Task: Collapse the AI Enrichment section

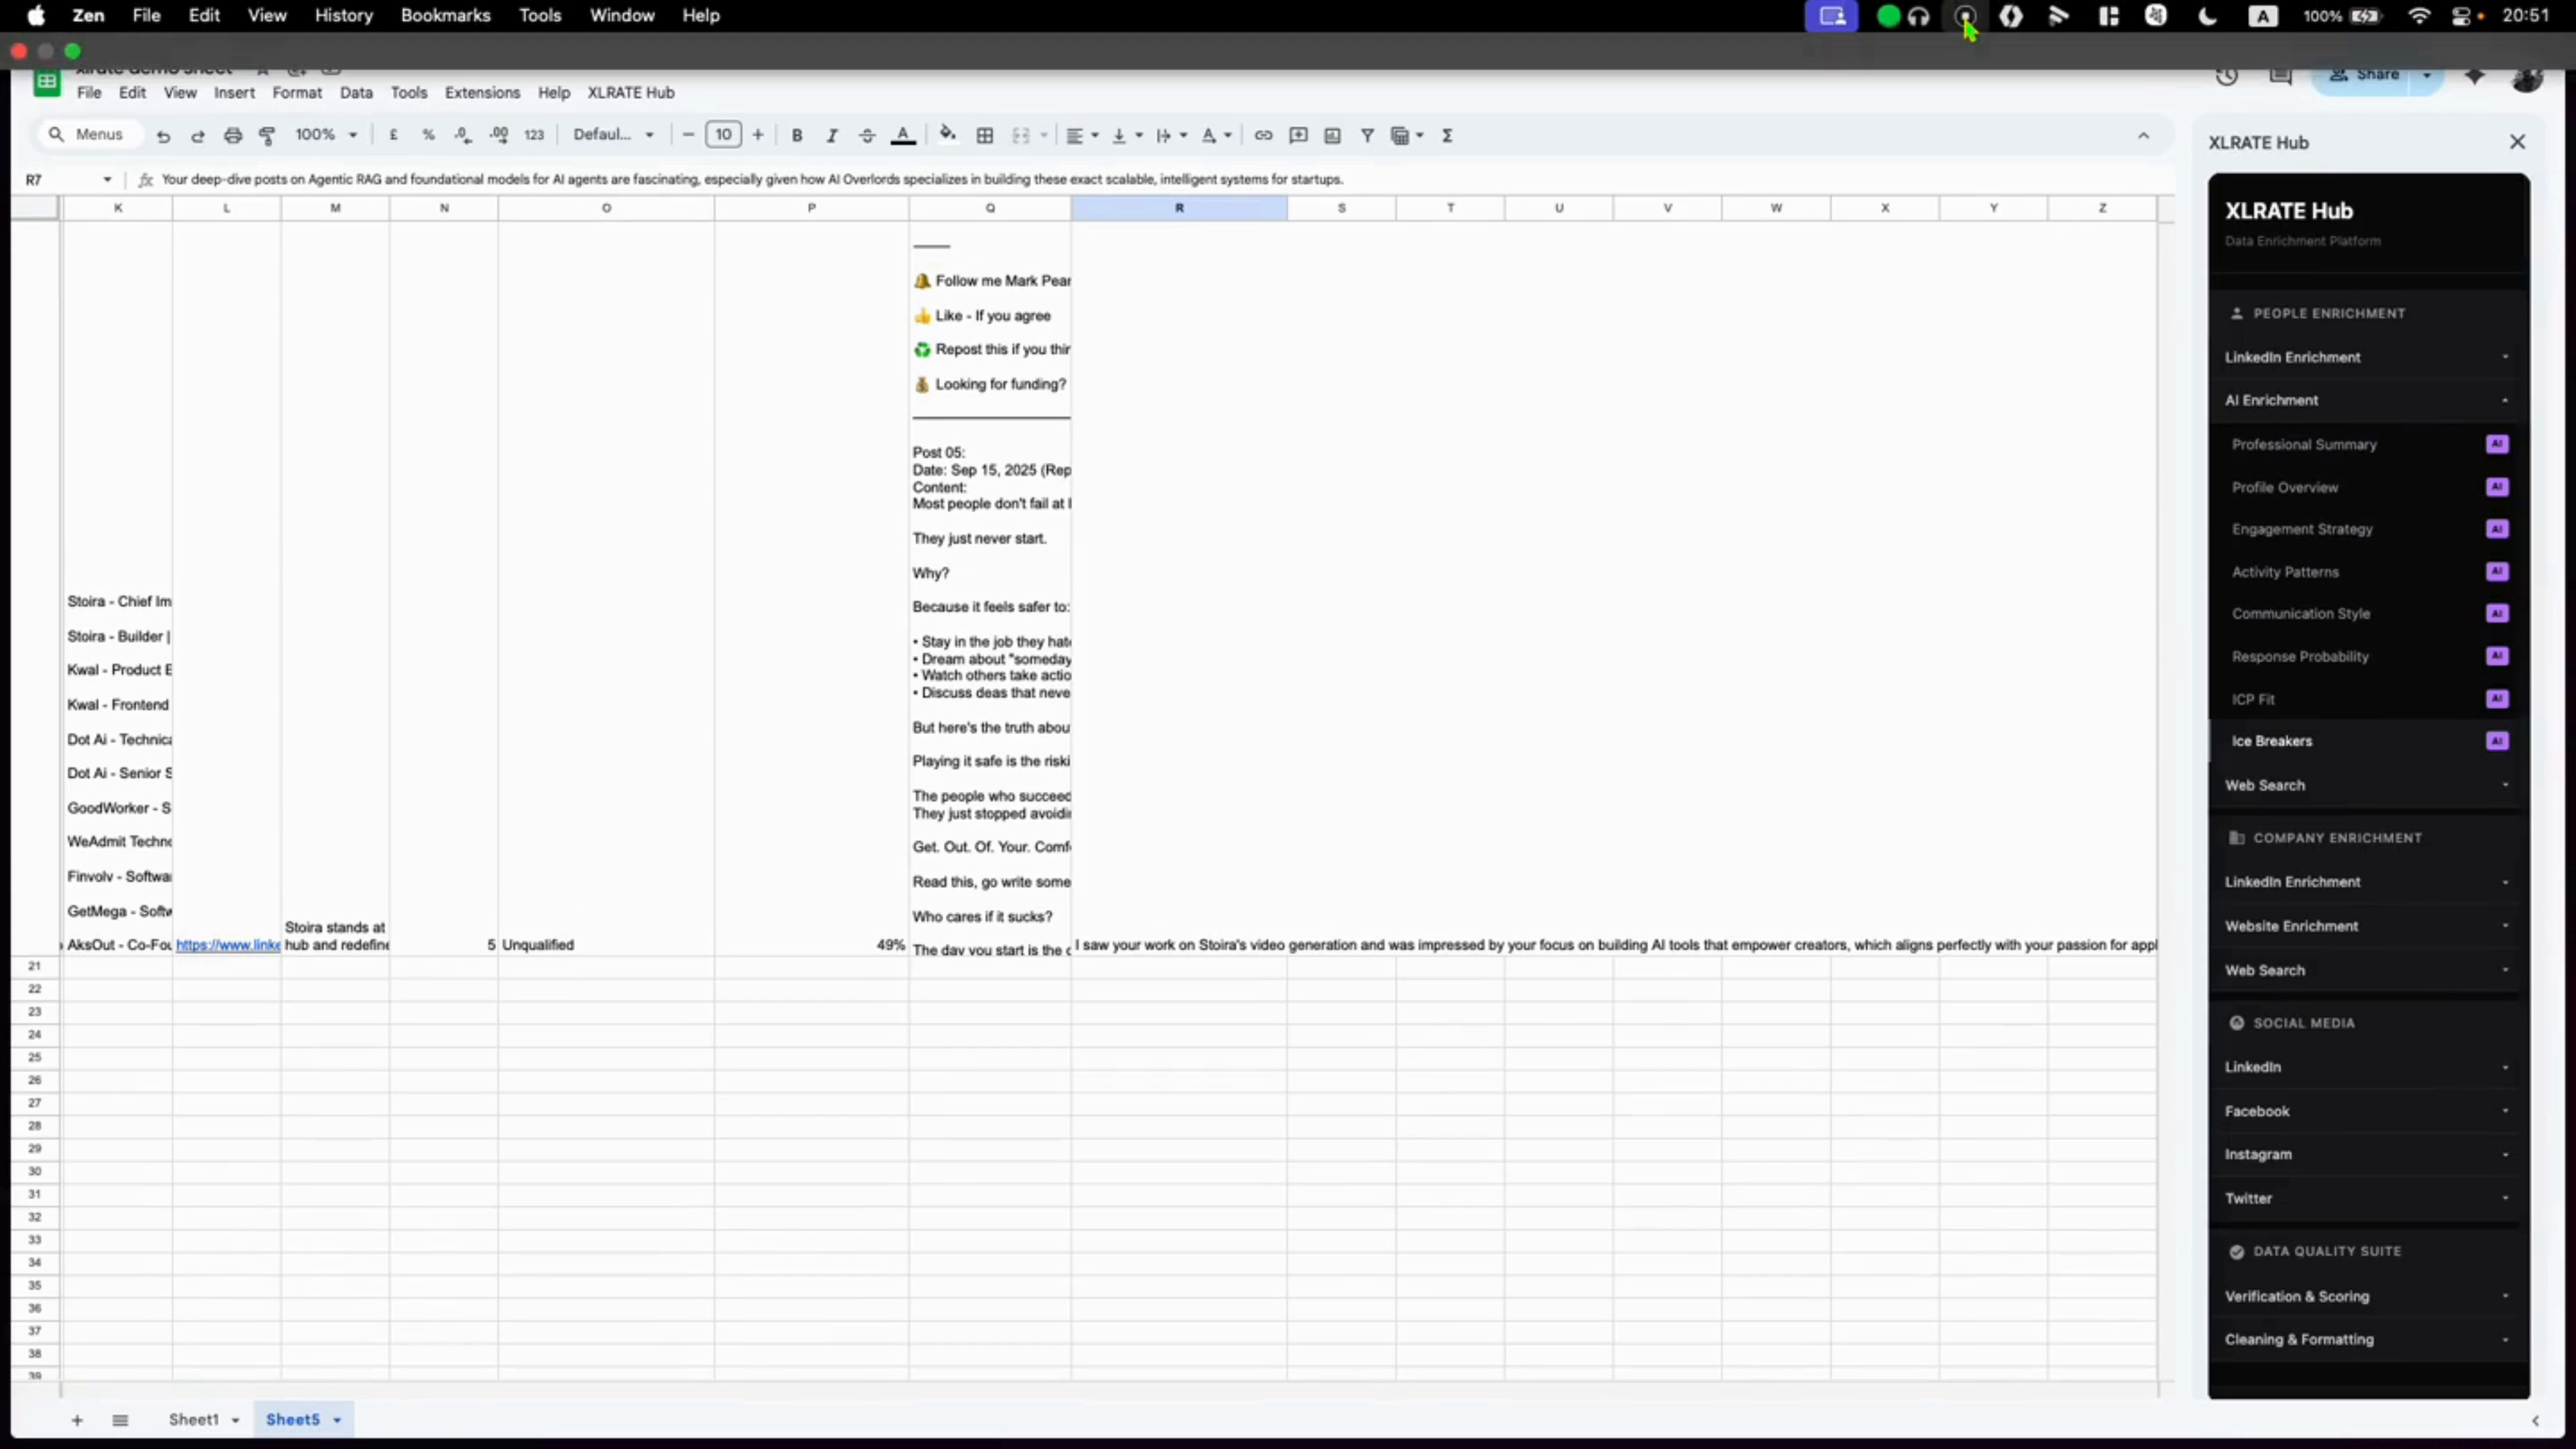Action: click(2368, 399)
